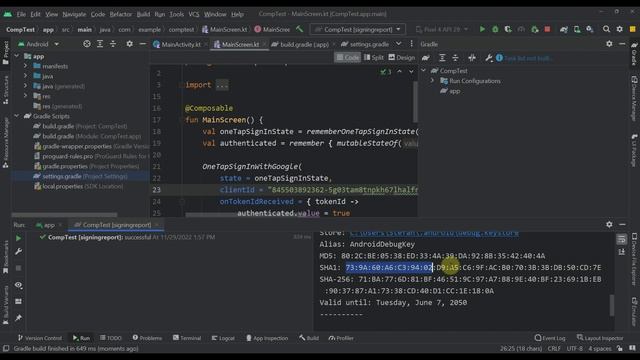Collapse all in Gradle panel
The width and height of the screenshot is (640, 360).
coord(455,58)
